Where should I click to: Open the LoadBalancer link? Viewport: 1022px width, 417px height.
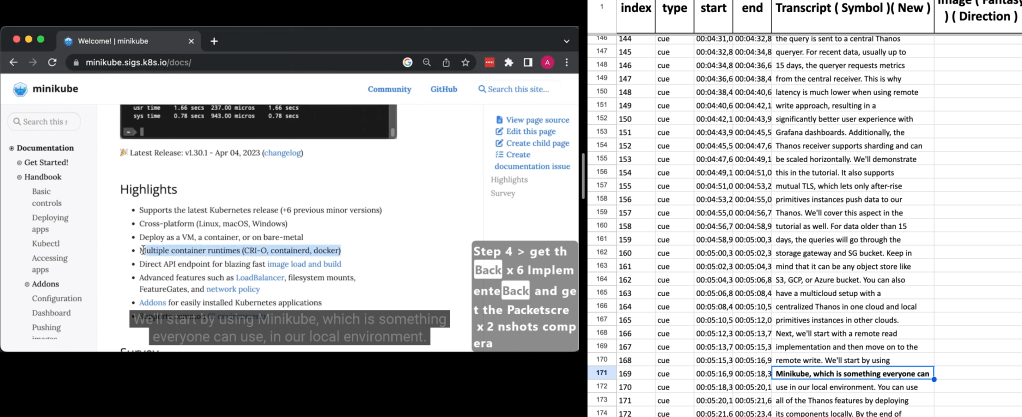coord(260,278)
